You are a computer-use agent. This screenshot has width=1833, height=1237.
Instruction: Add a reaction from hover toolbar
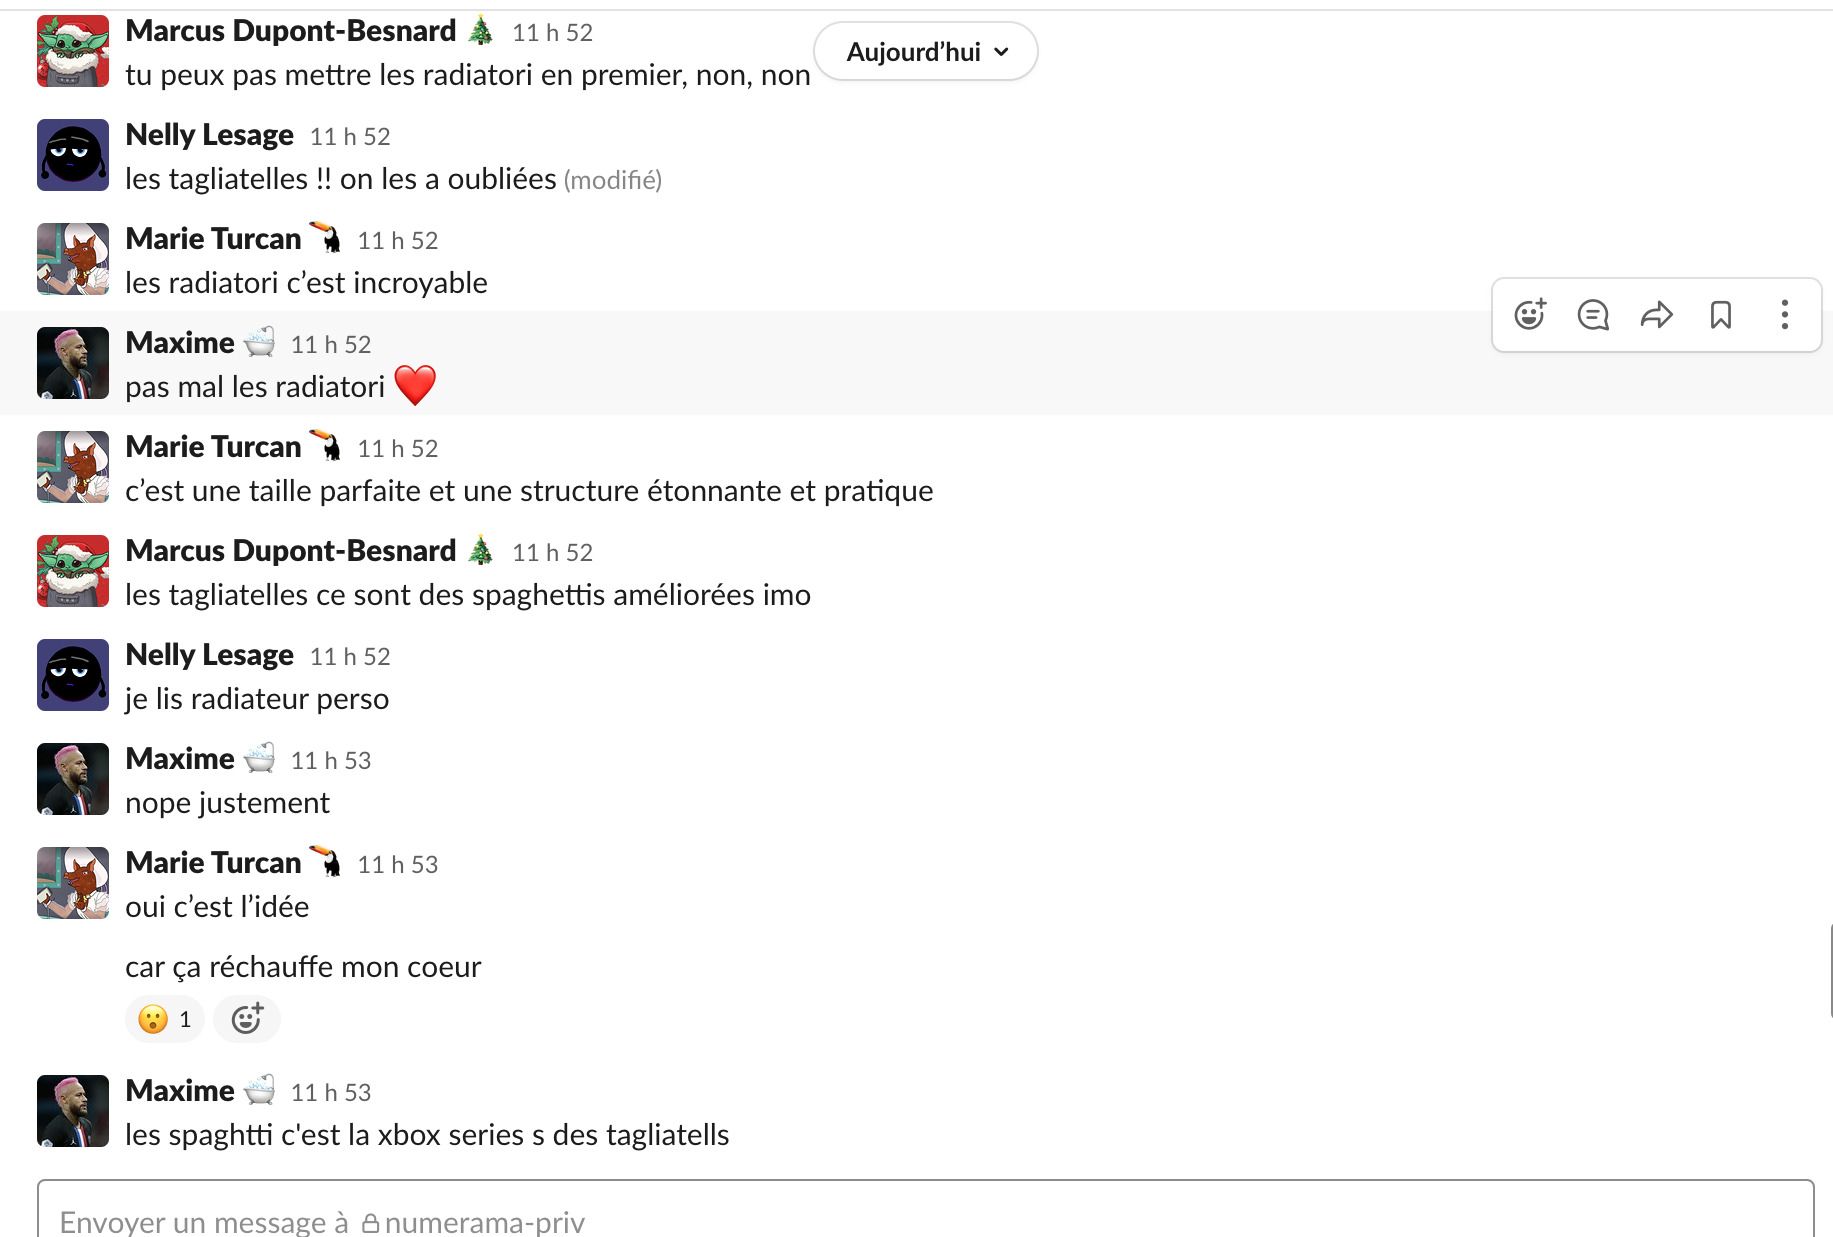pyautogui.click(x=1529, y=315)
